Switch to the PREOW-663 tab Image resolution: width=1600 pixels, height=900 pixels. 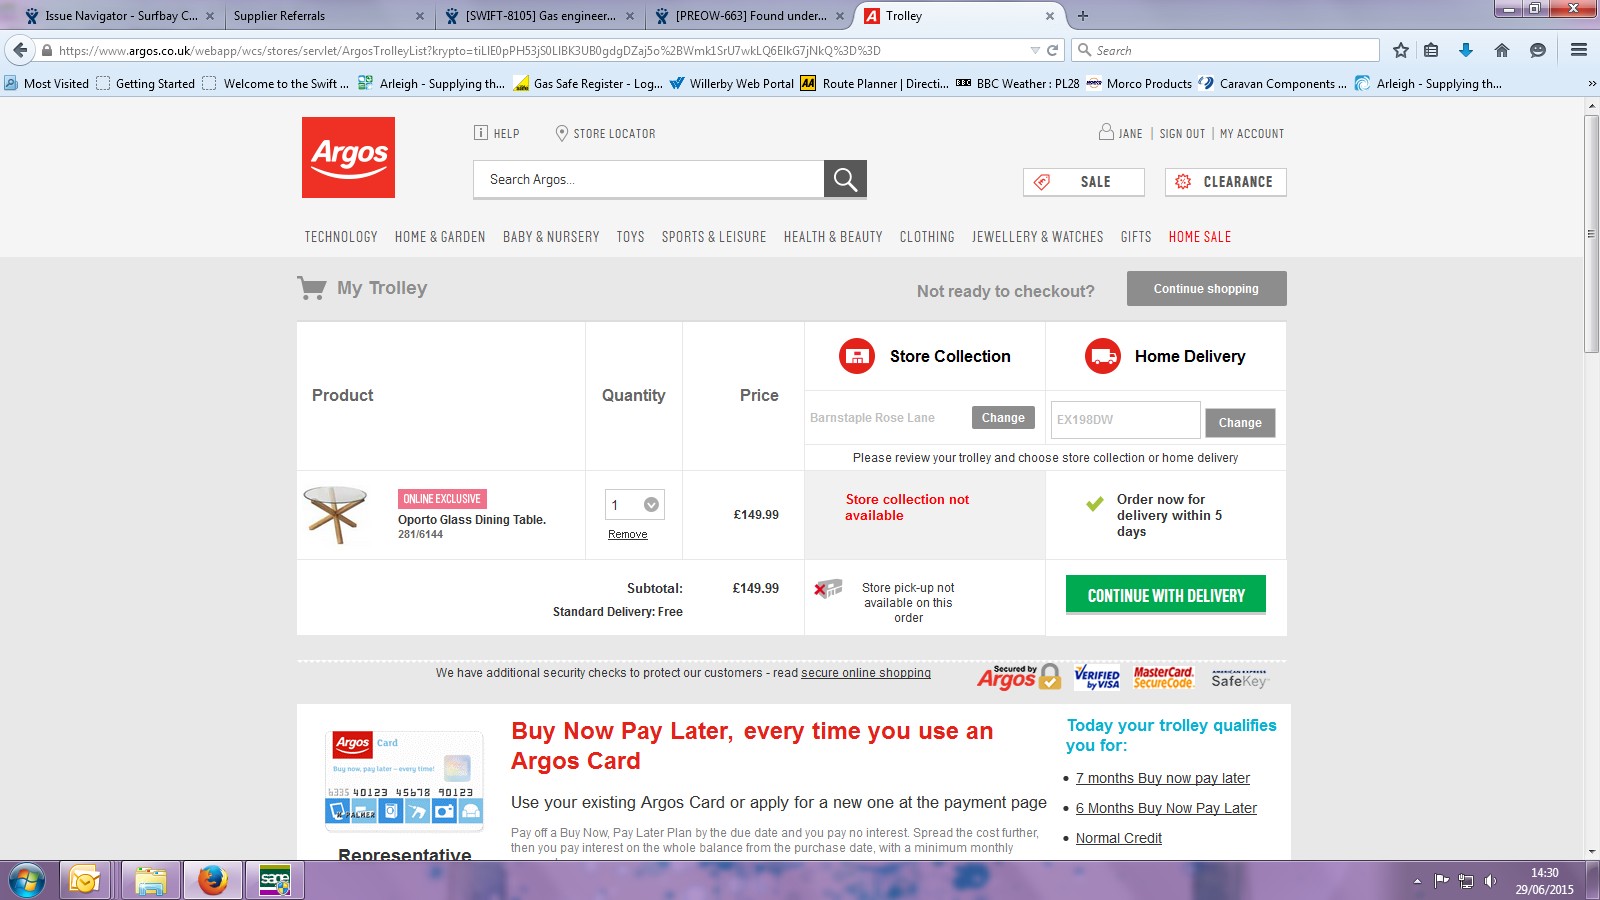[750, 16]
